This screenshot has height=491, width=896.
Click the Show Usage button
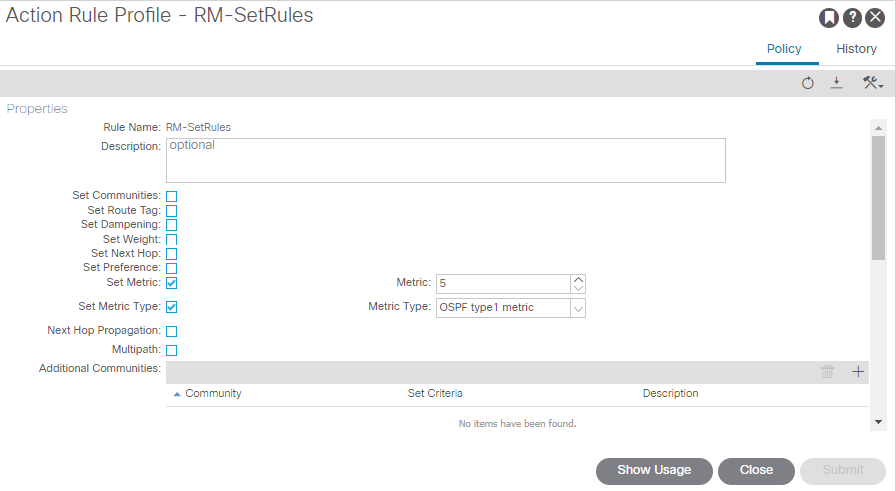654,470
